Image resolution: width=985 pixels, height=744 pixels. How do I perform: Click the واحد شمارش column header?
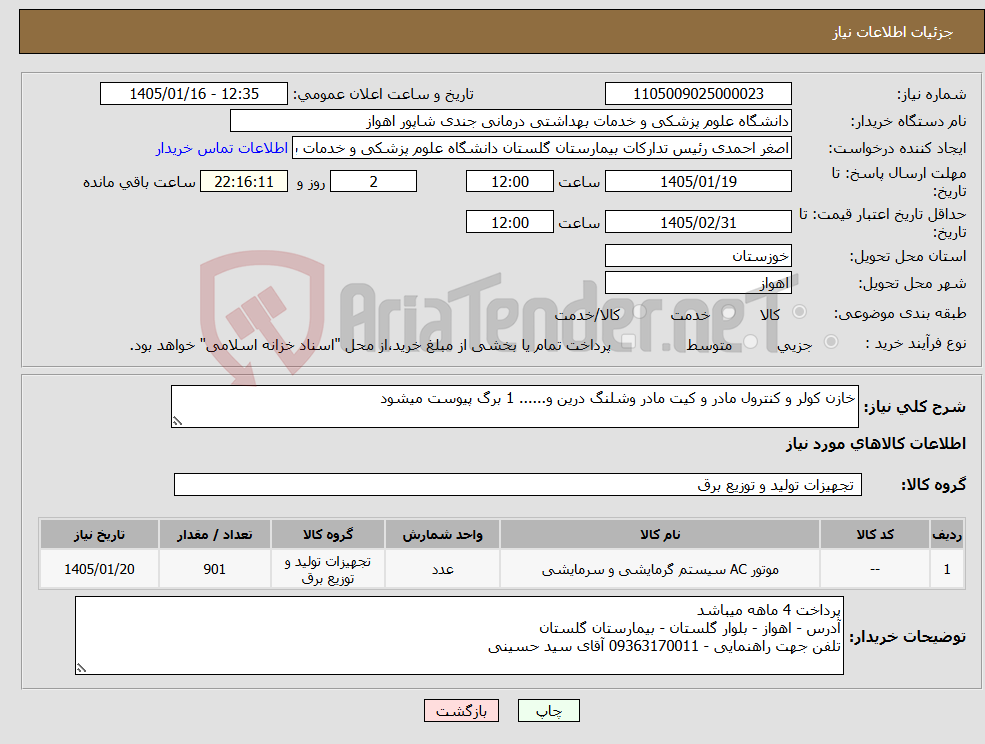click(442, 534)
